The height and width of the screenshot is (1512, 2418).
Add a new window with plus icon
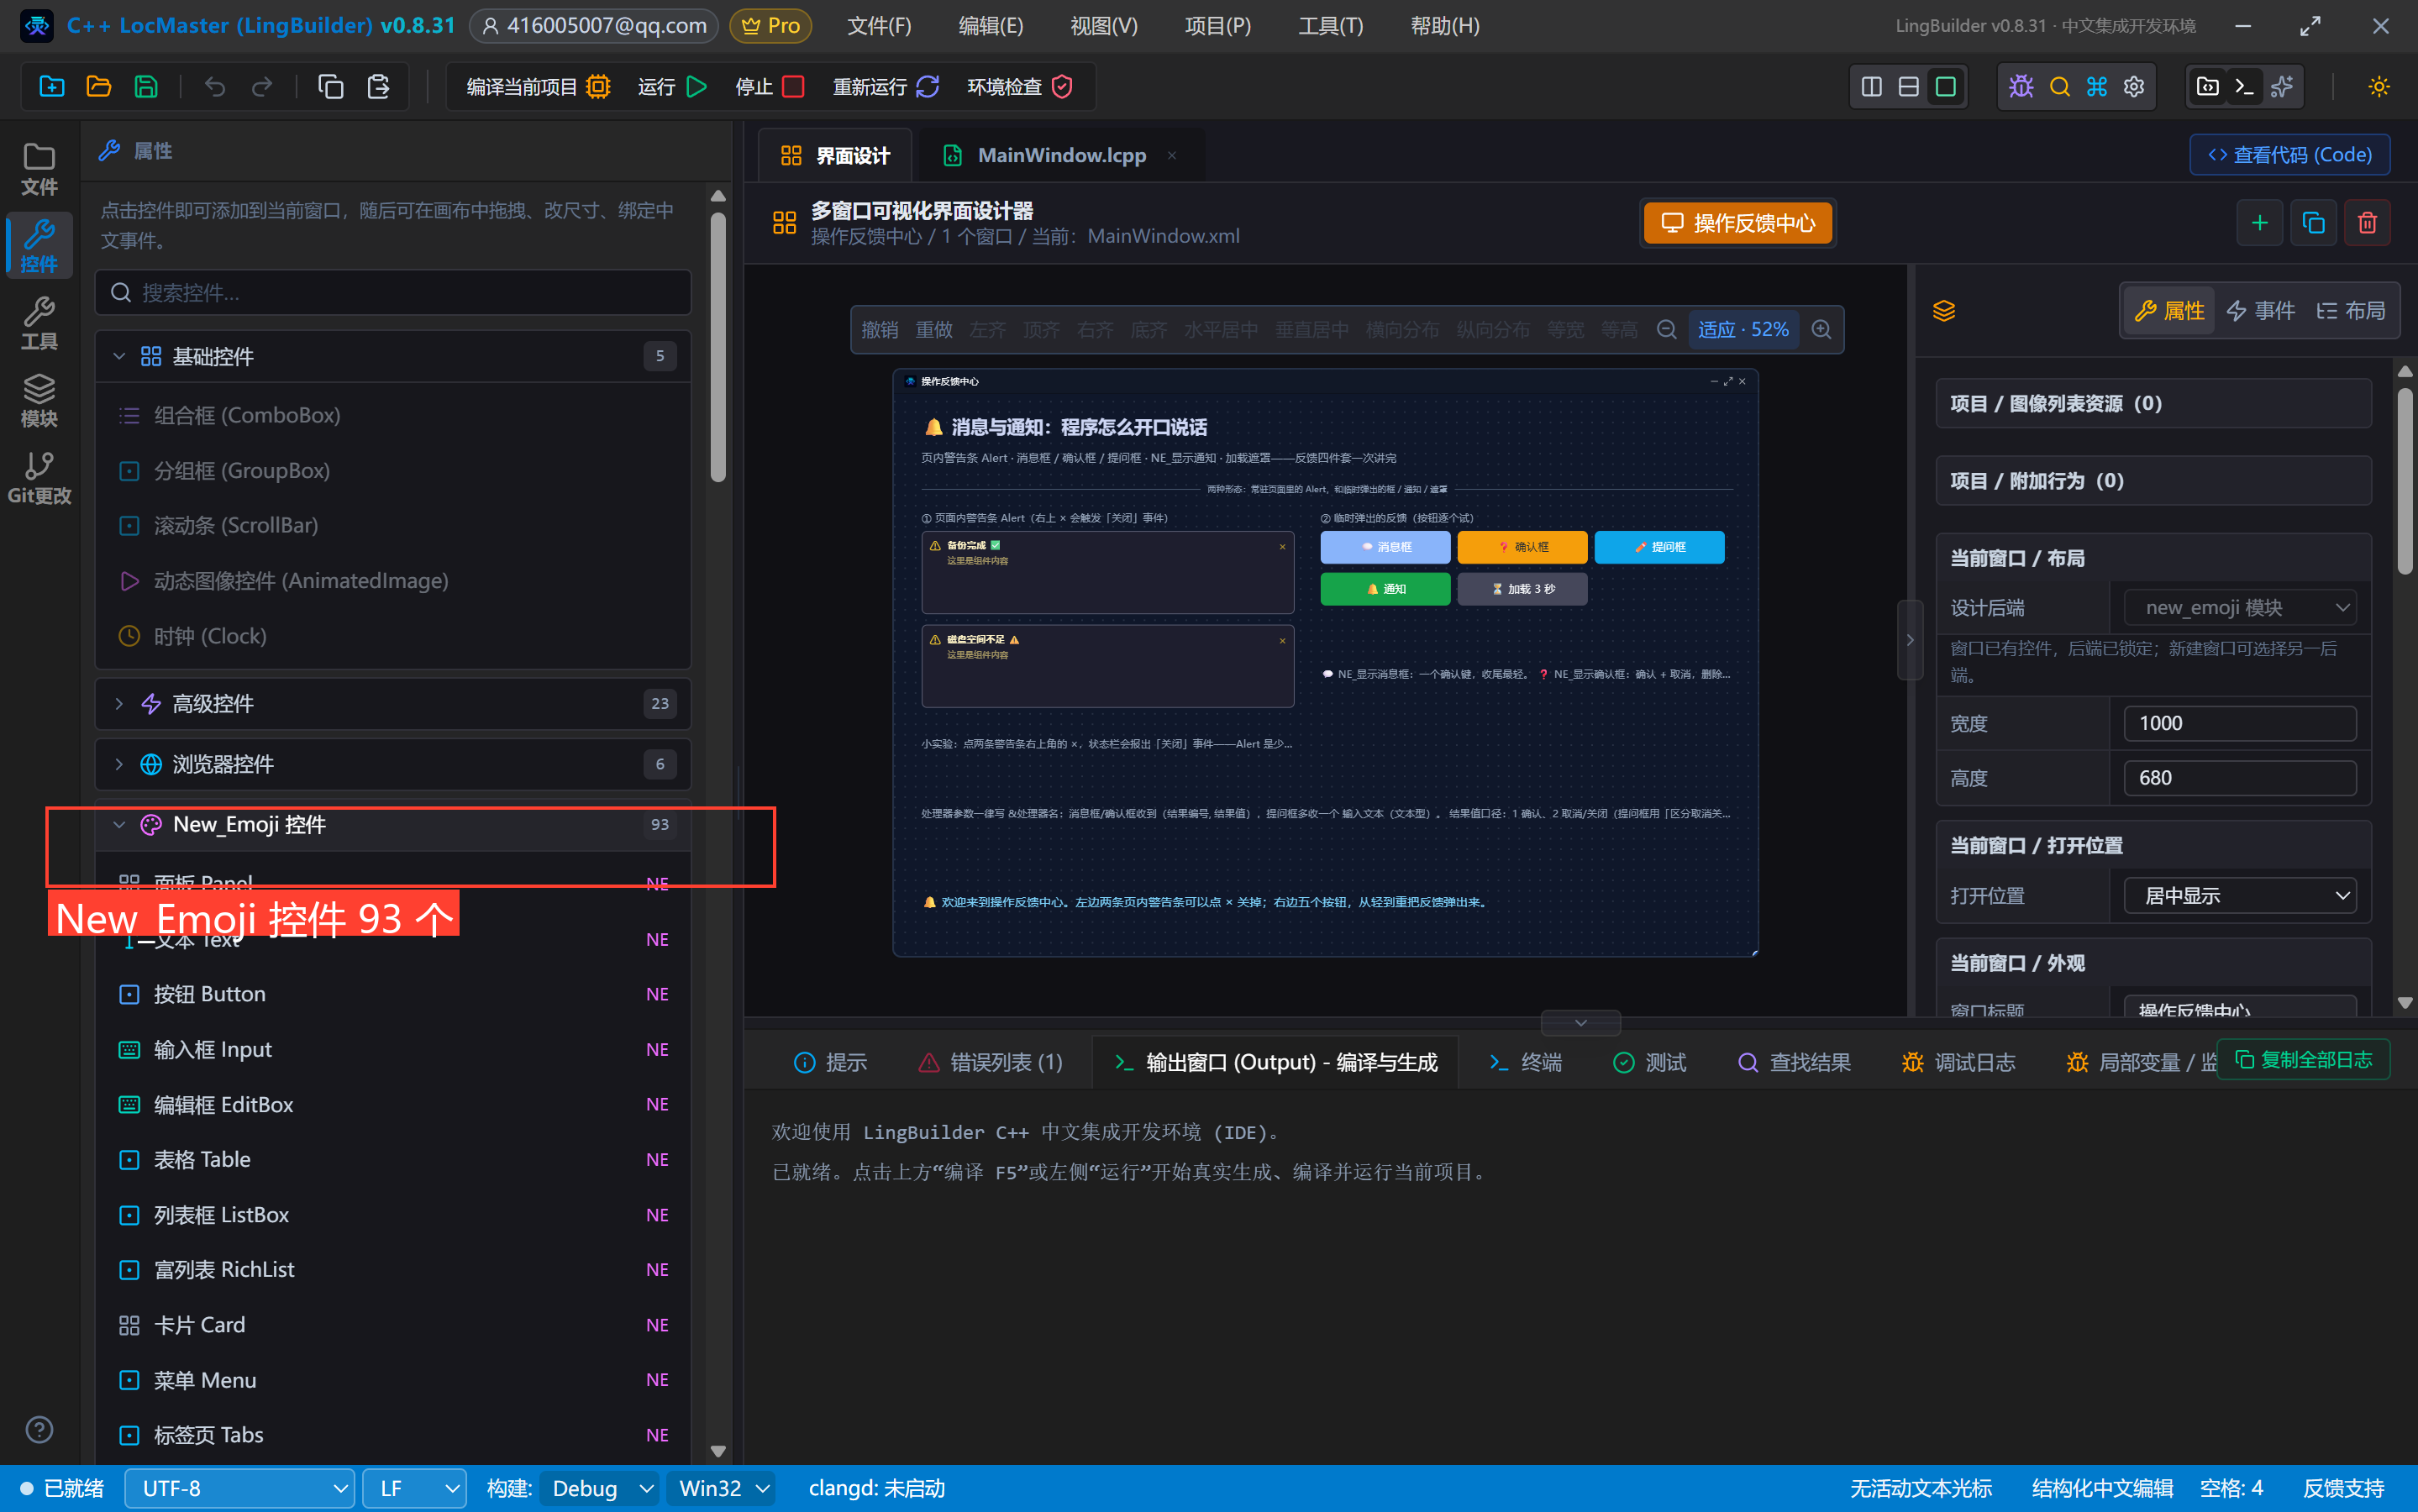[x=2259, y=223]
